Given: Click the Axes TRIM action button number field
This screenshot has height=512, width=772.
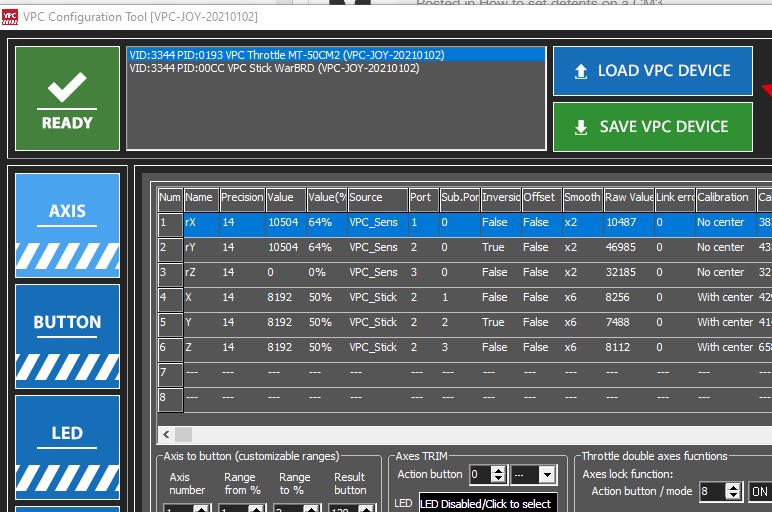Looking at the screenshot, I should click(x=480, y=475).
